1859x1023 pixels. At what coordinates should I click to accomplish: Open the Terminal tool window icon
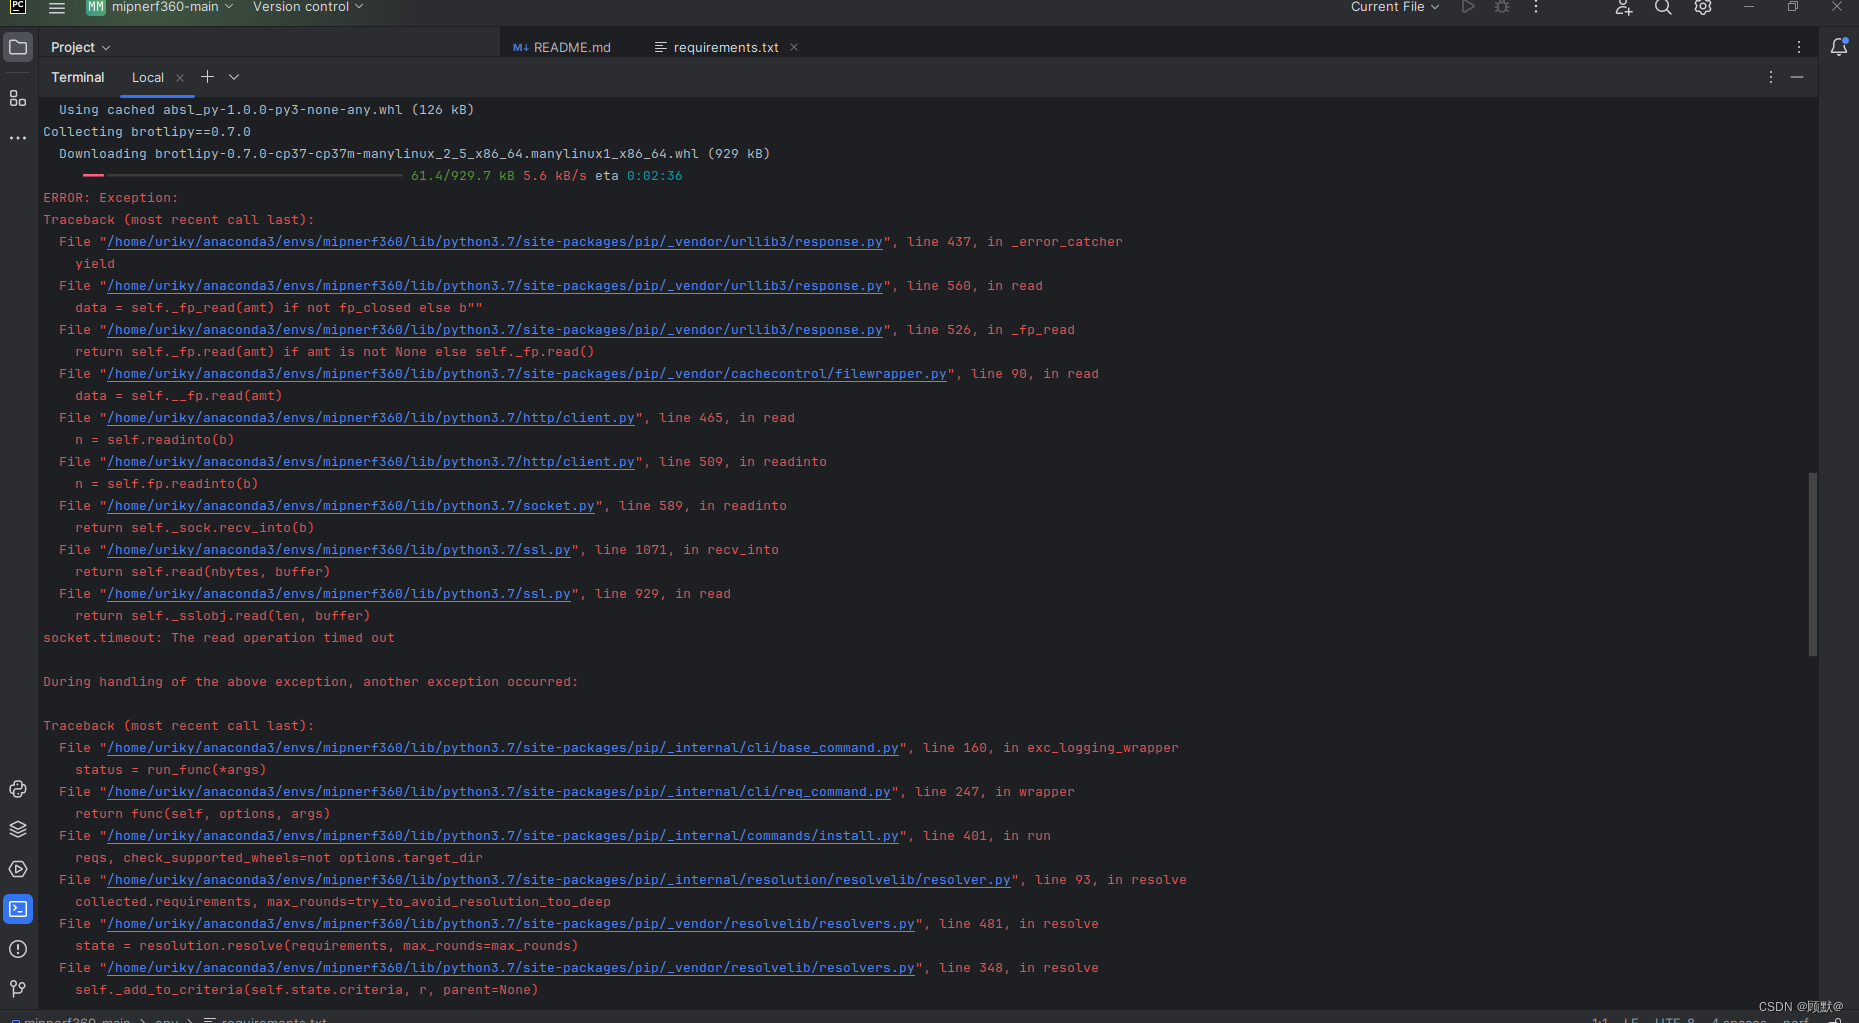pyautogui.click(x=18, y=909)
